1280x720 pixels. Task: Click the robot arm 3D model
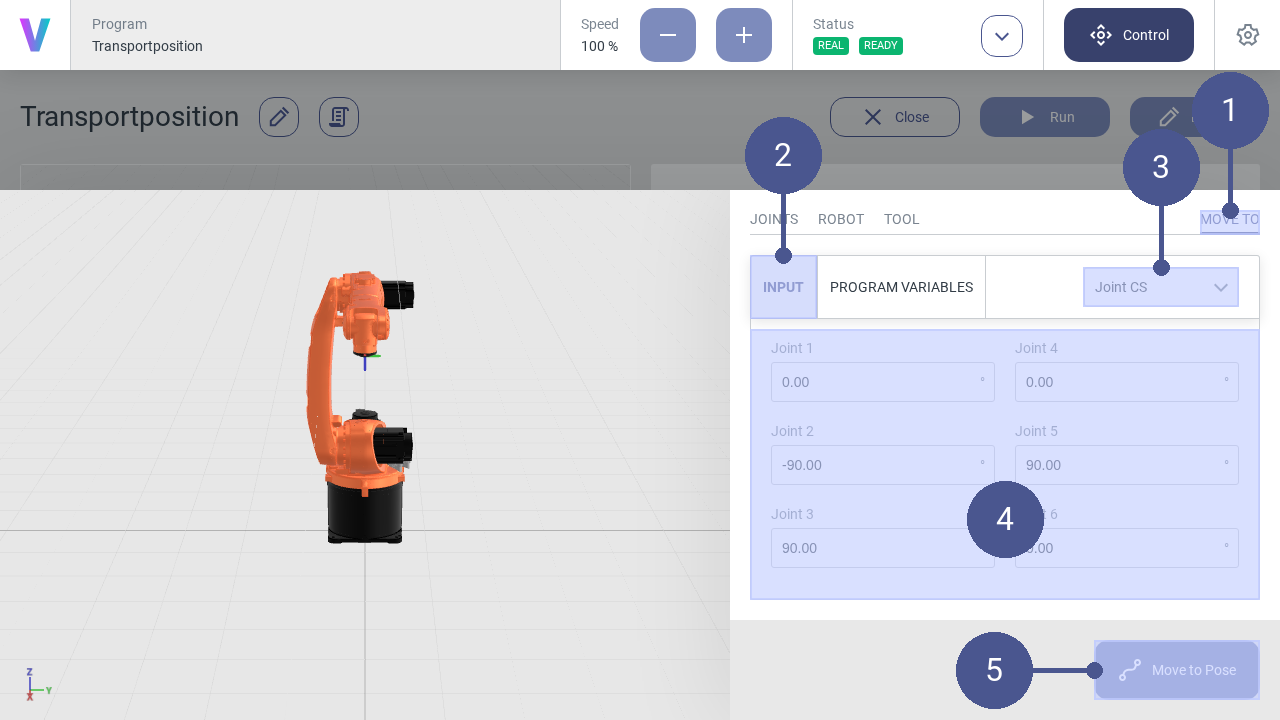point(360,410)
